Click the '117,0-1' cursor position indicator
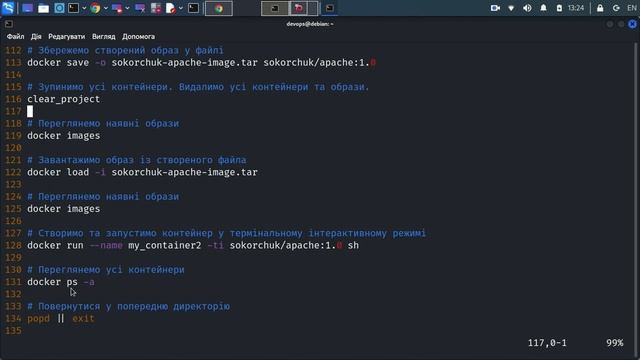640x360 pixels. [x=547, y=343]
